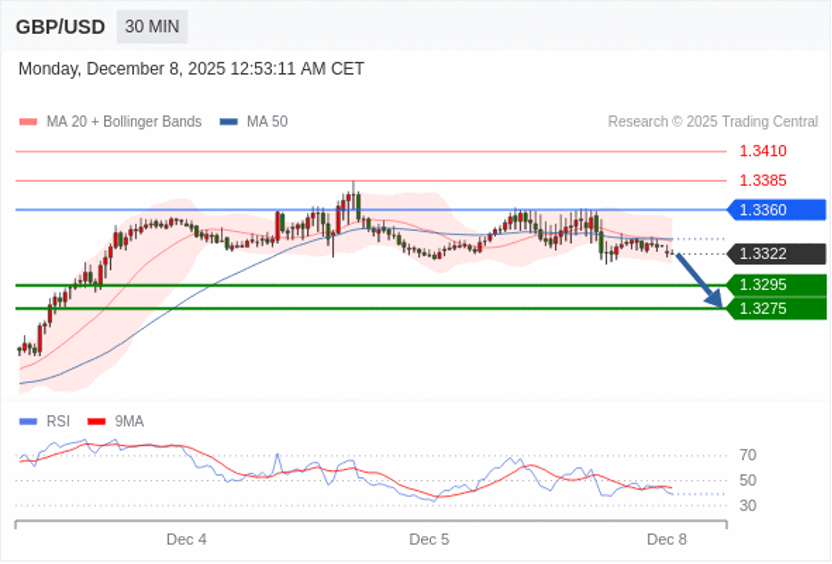Select the Dec 5 date marker
The height and width of the screenshot is (564, 832).
pos(429,539)
